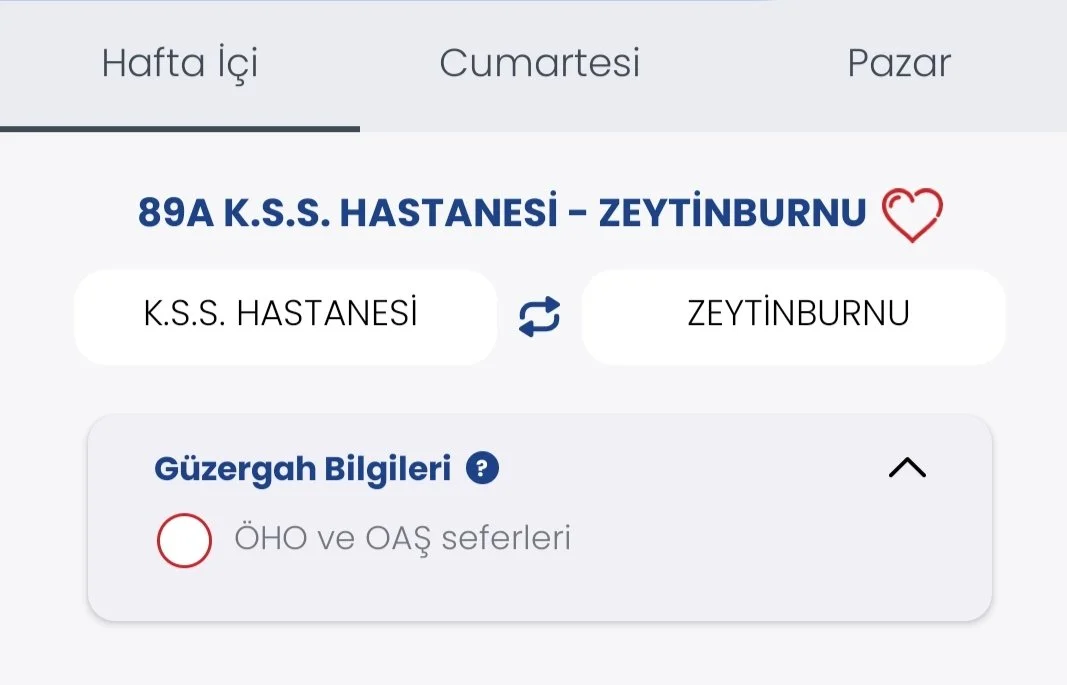
Task: Open the Güzergah Bilgileri help question mark
Action: click(482, 468)
